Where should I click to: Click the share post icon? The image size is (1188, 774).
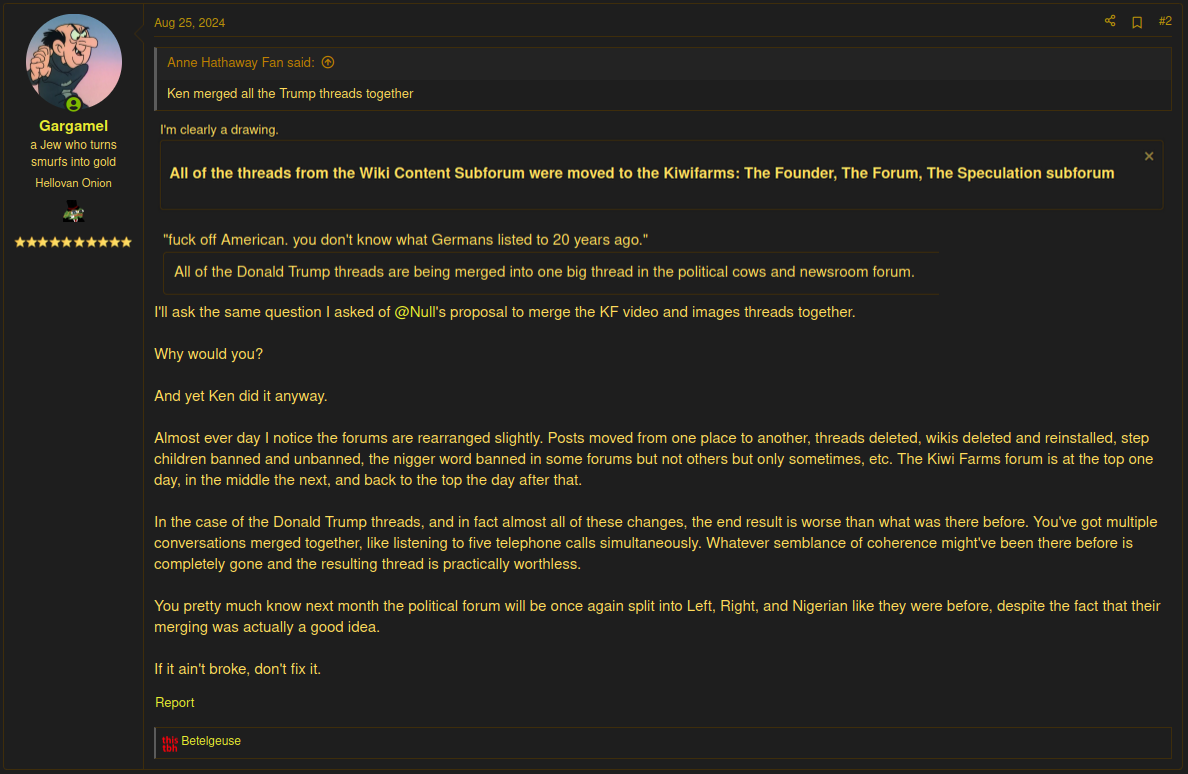1110,21
